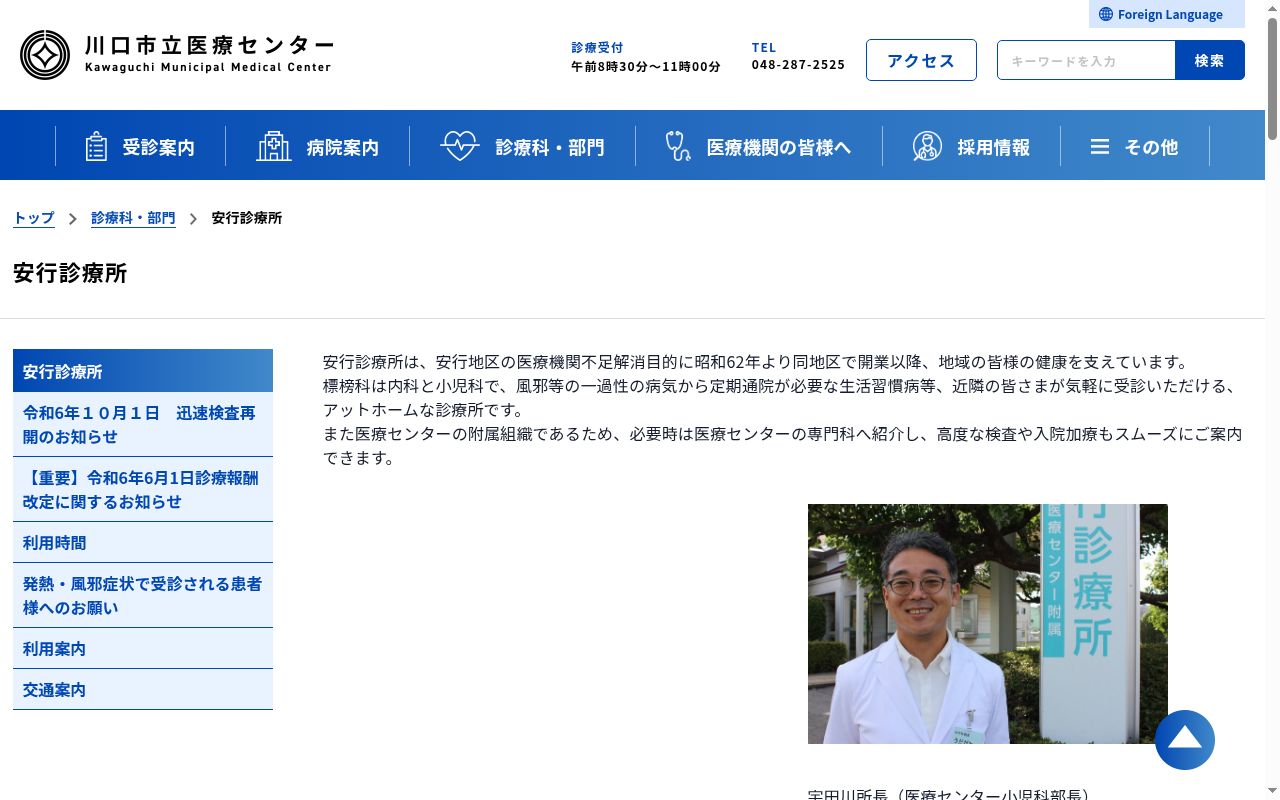This screenshot has height=800, width=1280.
Task: Open the 病院案内 navigation menu
Action: 317,146
